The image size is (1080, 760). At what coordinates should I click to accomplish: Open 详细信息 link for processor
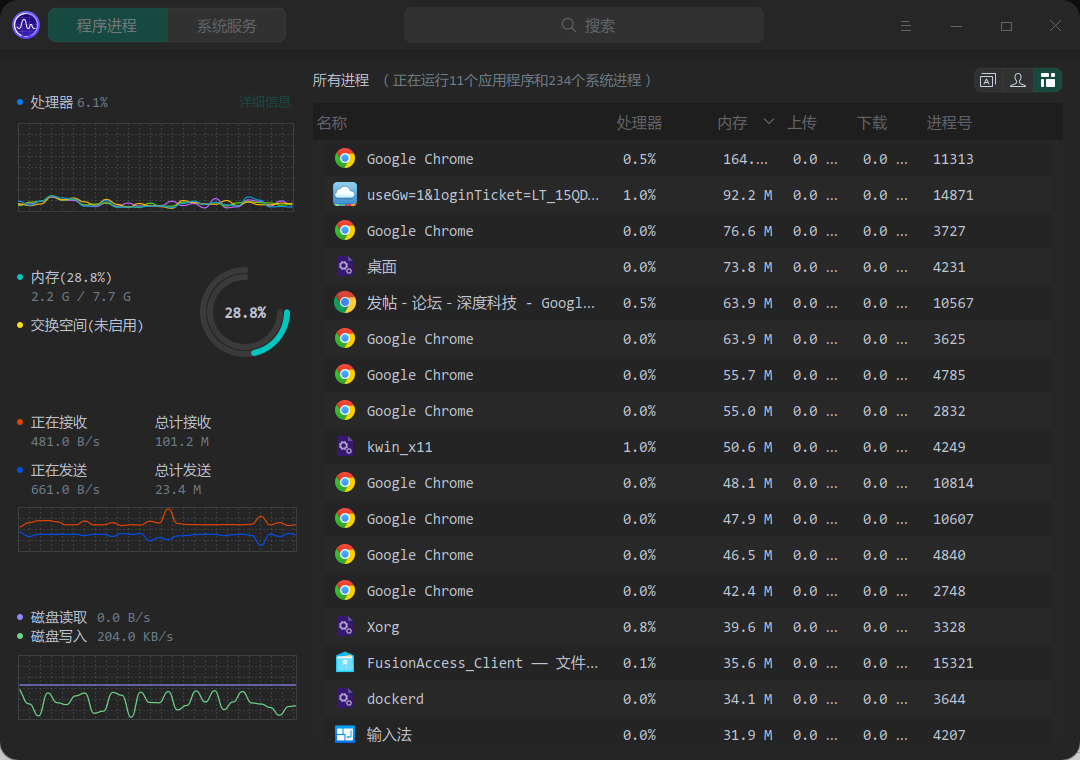(264, 102)
